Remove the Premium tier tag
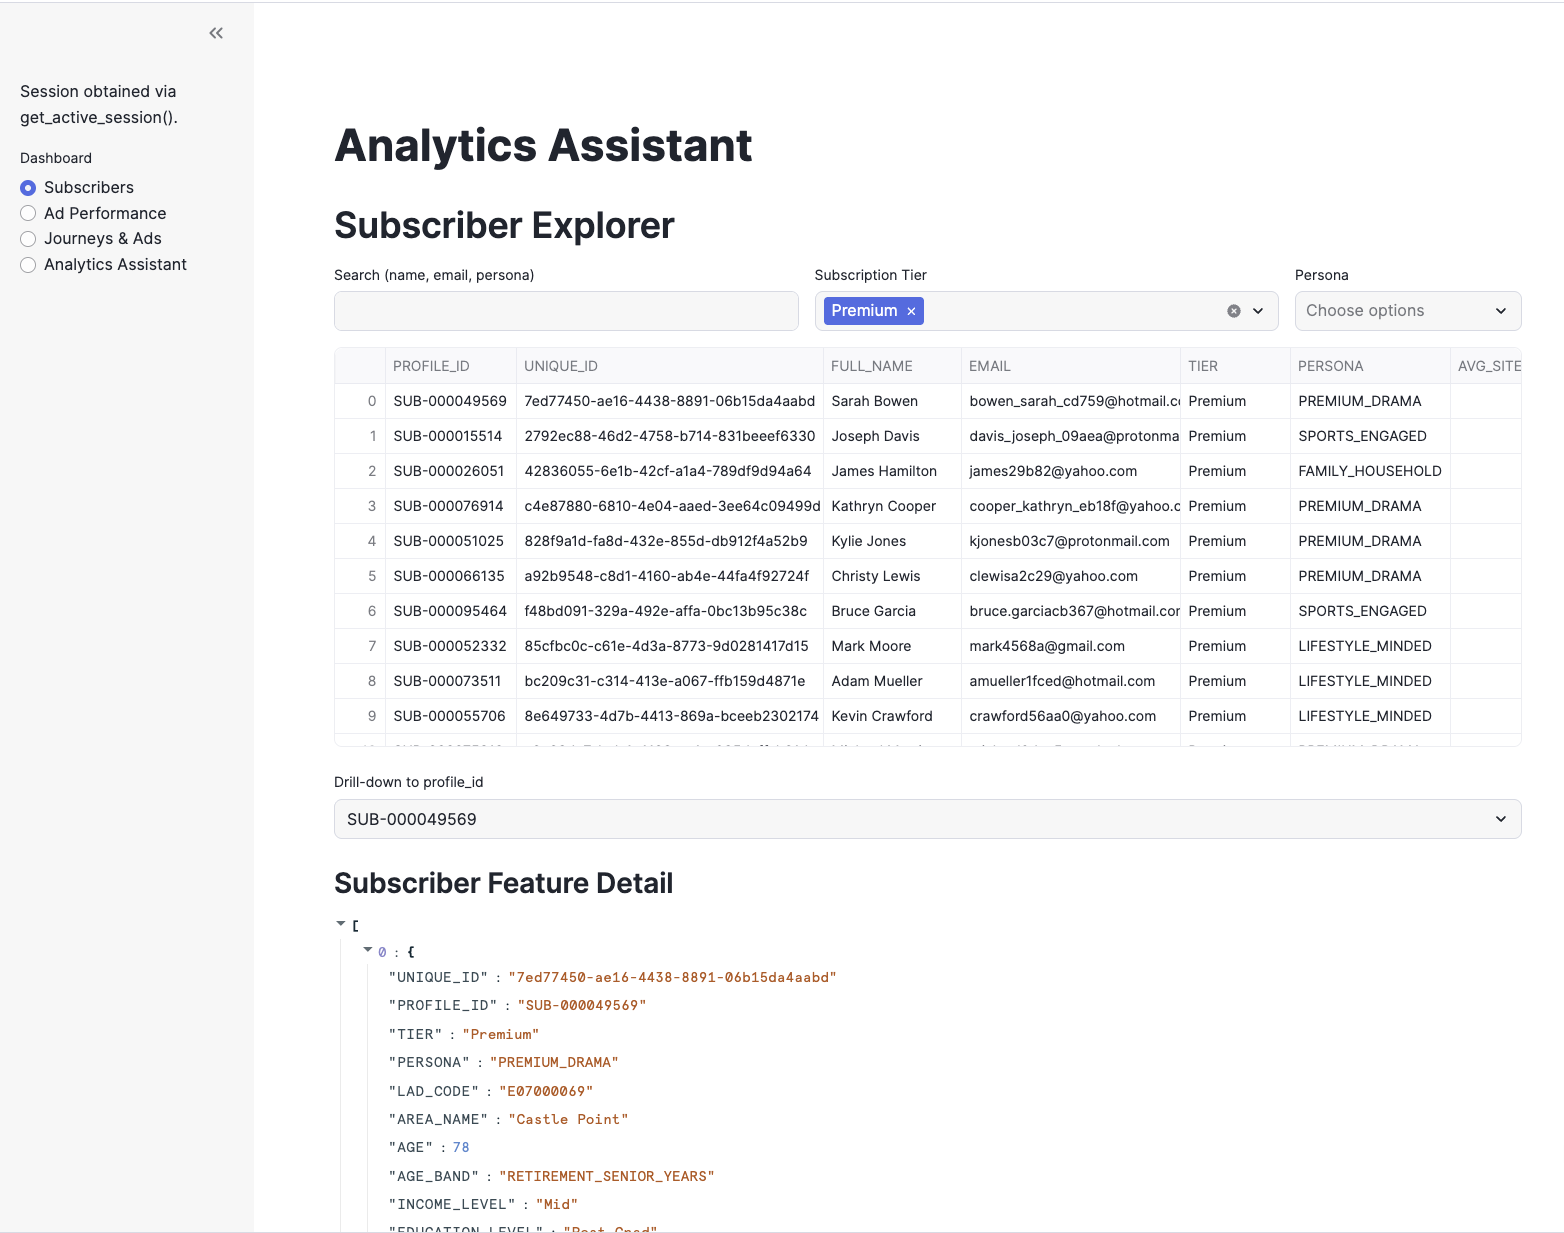The image size is (1564, 1233). [x=911, y=311]
